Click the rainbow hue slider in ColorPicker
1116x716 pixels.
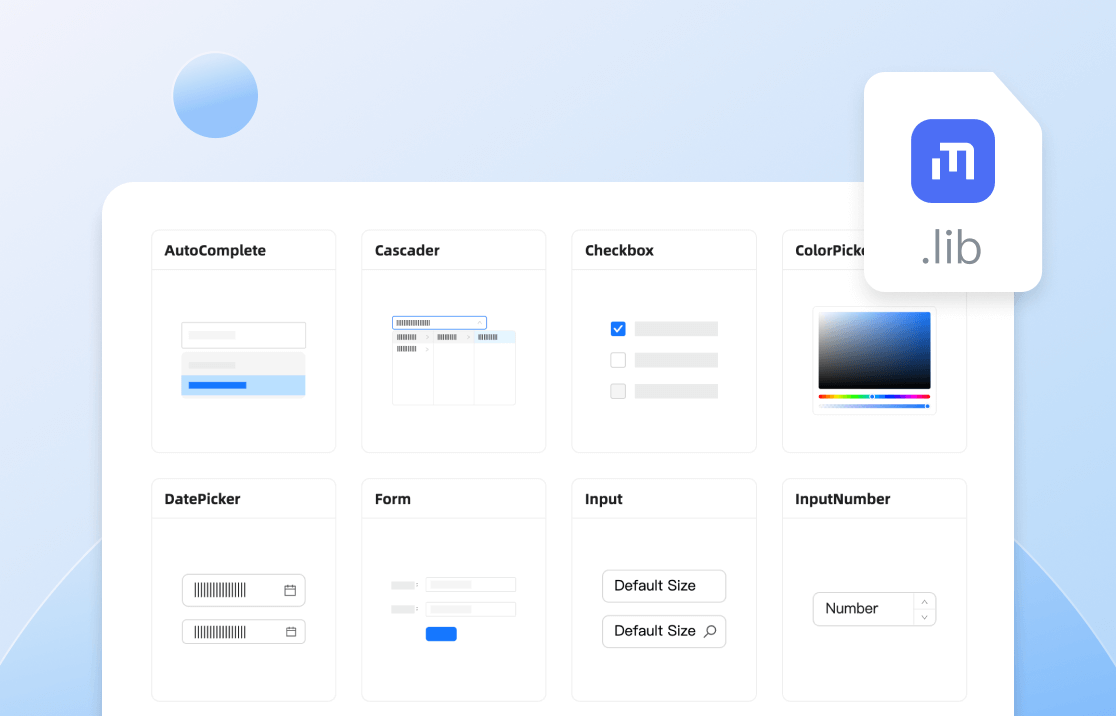[x=874, y=397]
